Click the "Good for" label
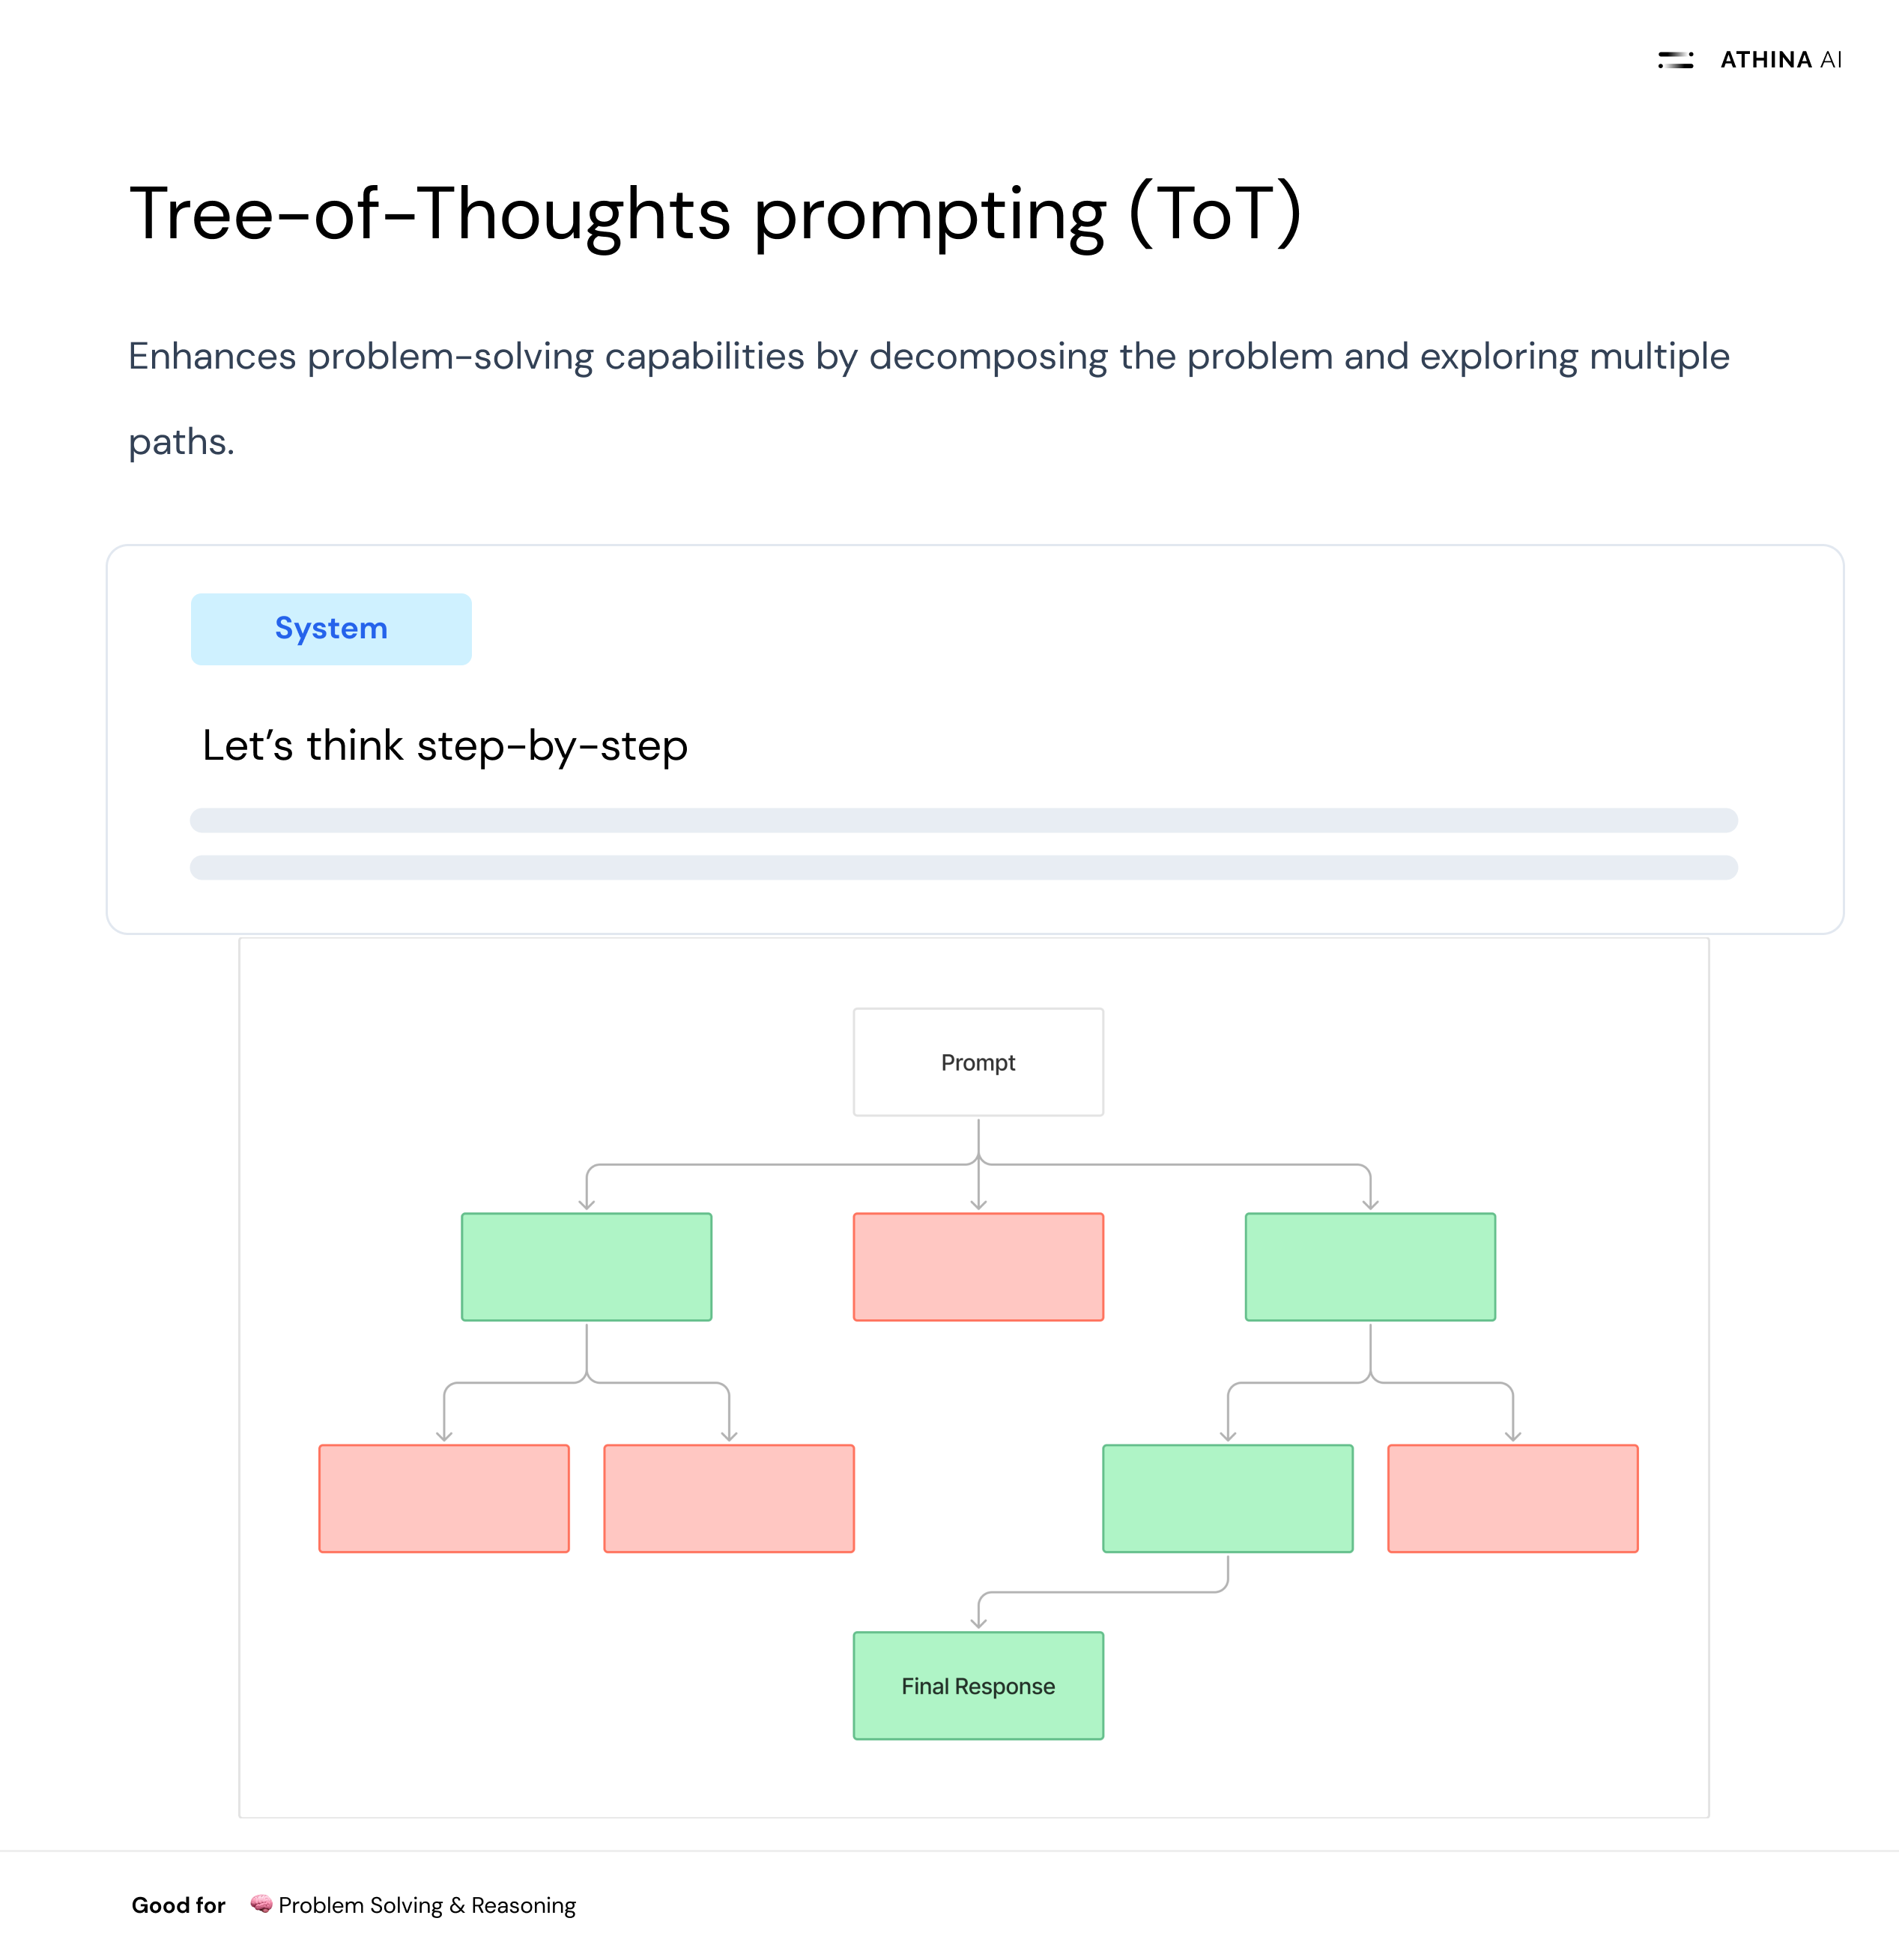 (x=178, y=1905)
